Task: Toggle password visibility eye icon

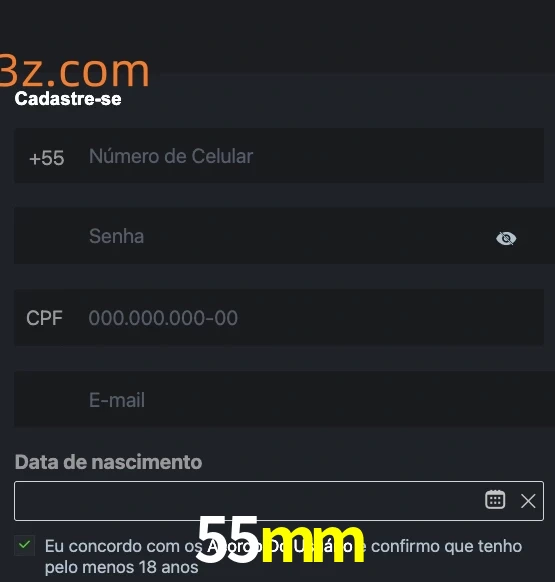Action: point(506,238)
